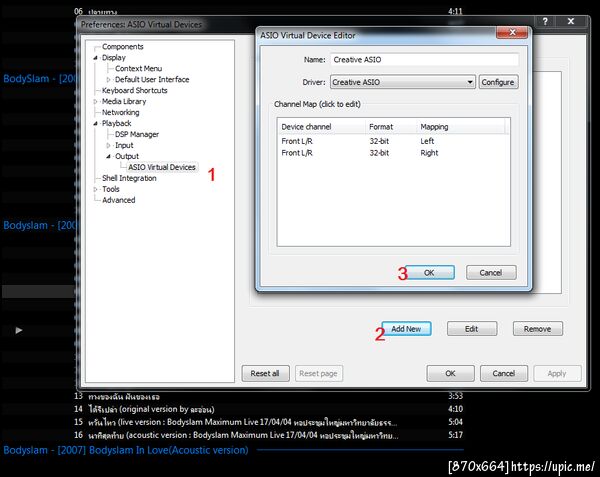Expand the Input tree node
The height and width of the screenshot is (477, 600).
[109, 145]
